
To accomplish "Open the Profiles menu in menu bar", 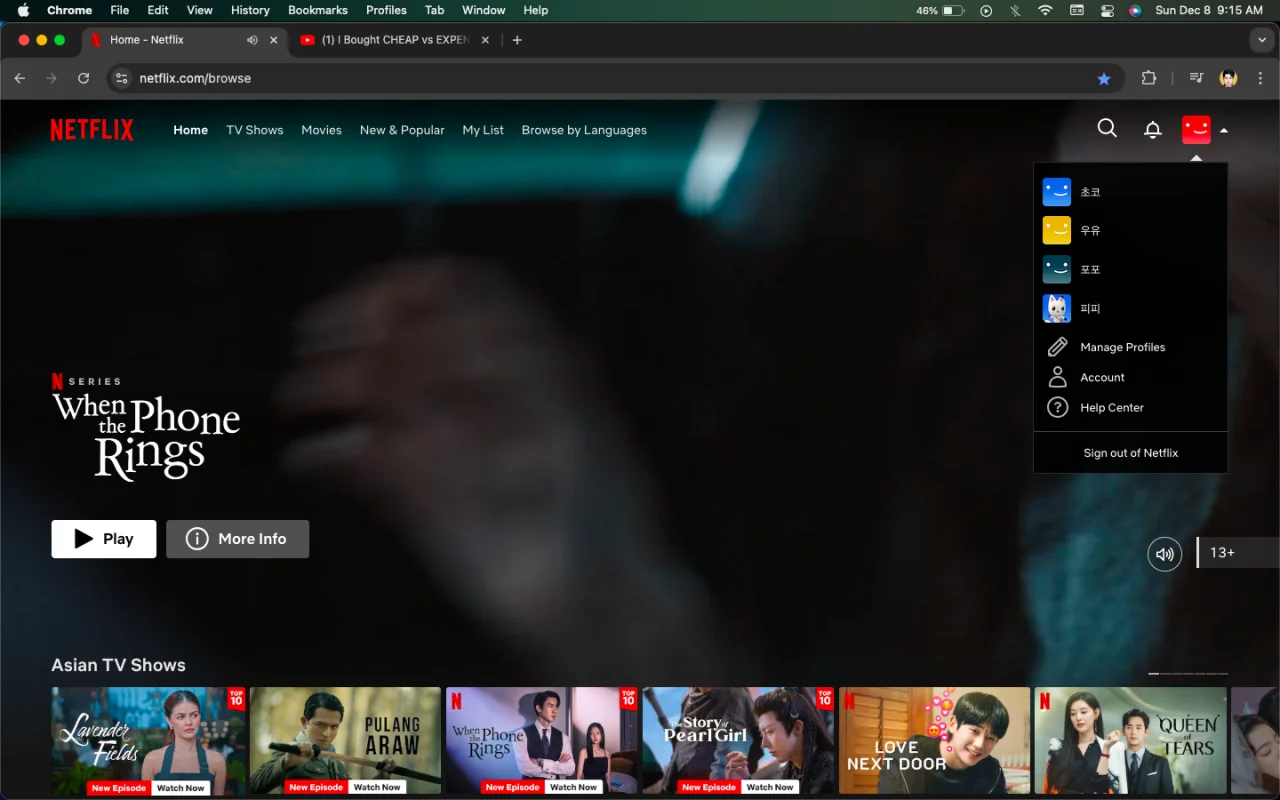I will [386, 10].
